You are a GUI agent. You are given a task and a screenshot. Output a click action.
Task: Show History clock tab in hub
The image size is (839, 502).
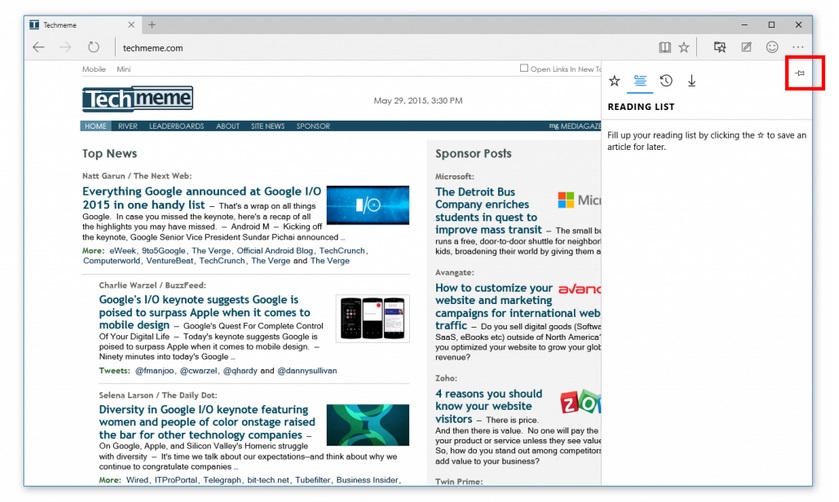(666, 81)
